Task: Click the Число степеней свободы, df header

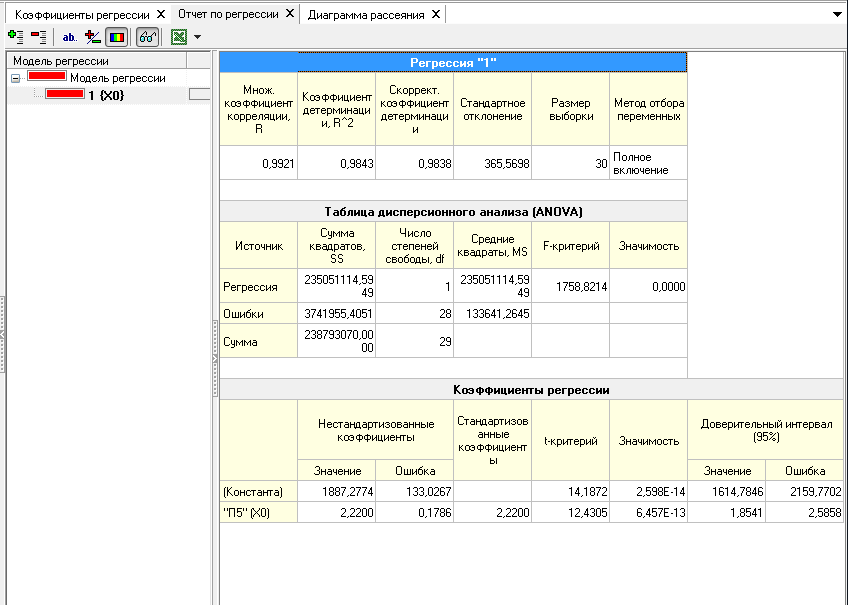Action: pos(414,245)
